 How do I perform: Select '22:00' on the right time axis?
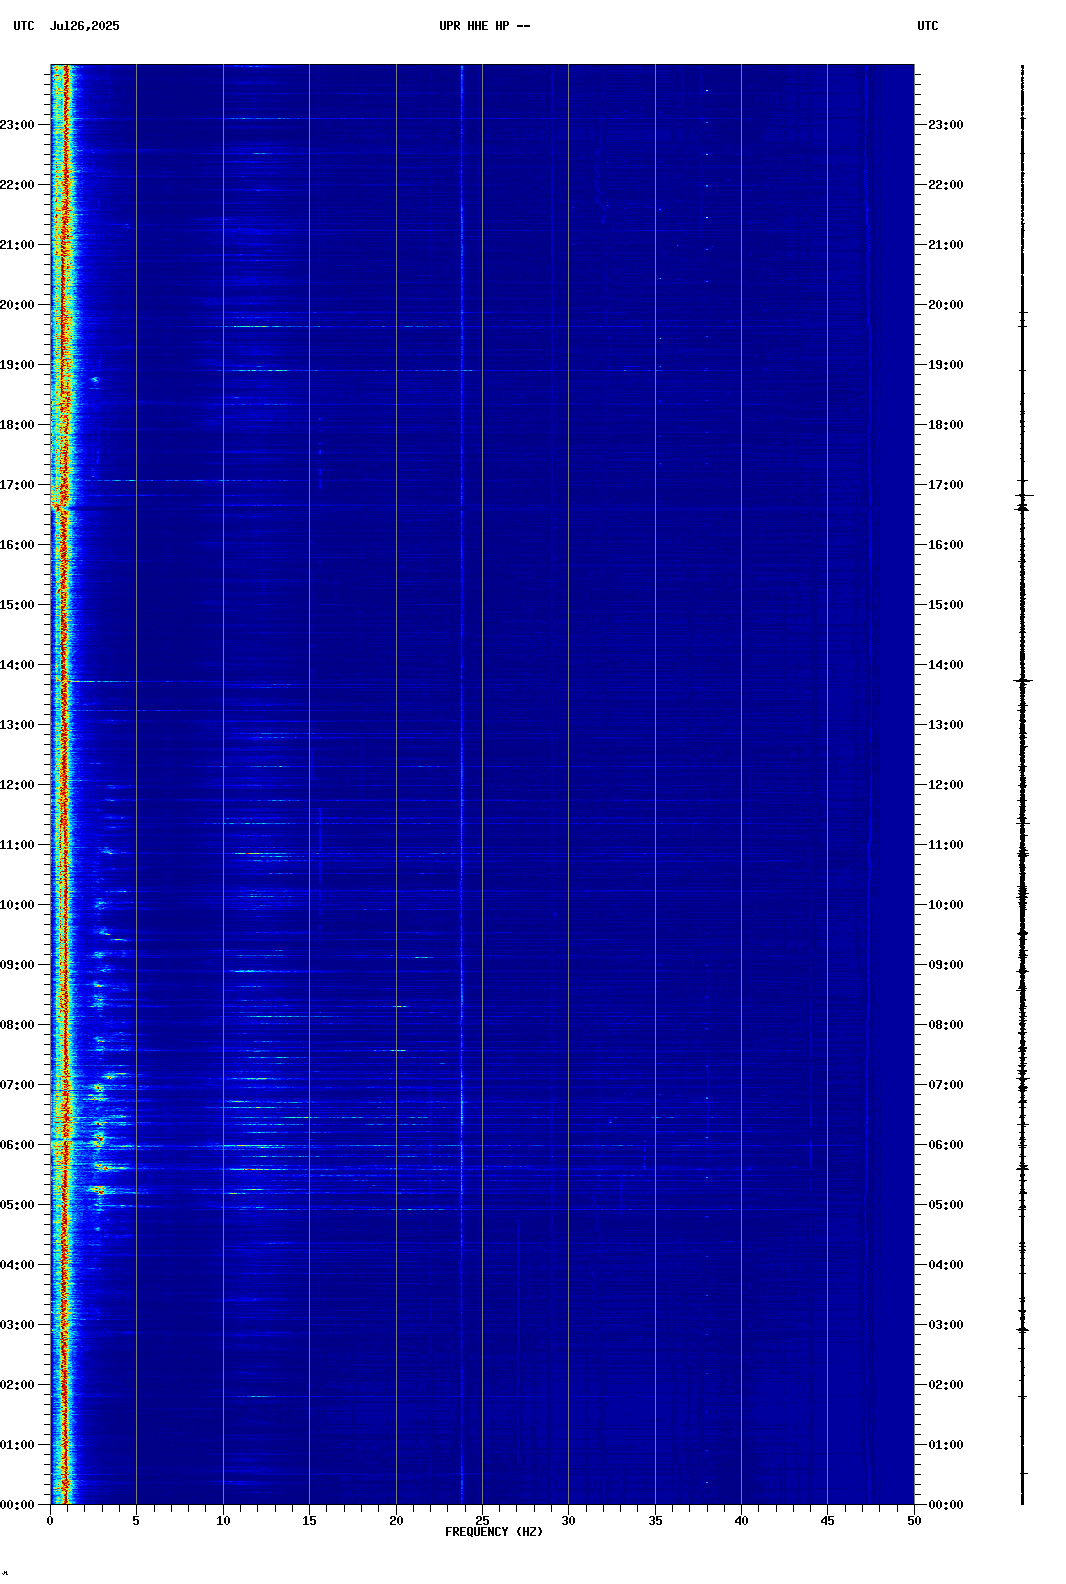[x=946, y=185]
